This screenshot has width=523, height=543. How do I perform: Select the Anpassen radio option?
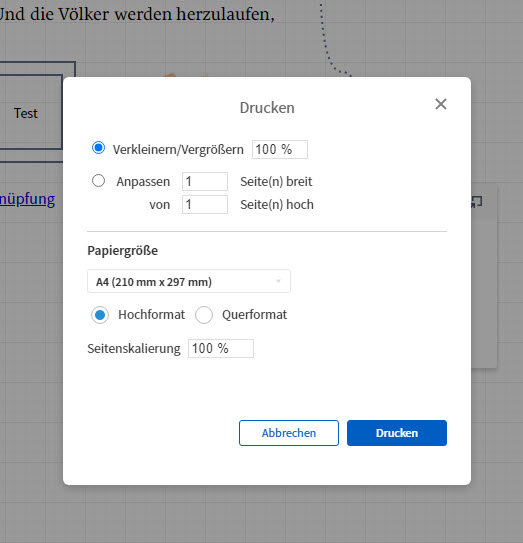(x=98, y=180)
